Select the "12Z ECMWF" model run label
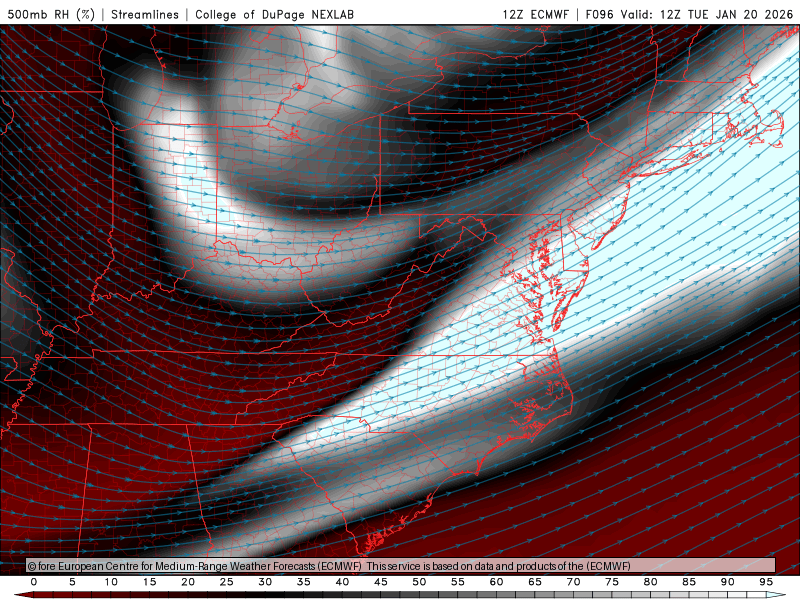Image resolution: width=800 pixels, height=600 pixels. 535,14
